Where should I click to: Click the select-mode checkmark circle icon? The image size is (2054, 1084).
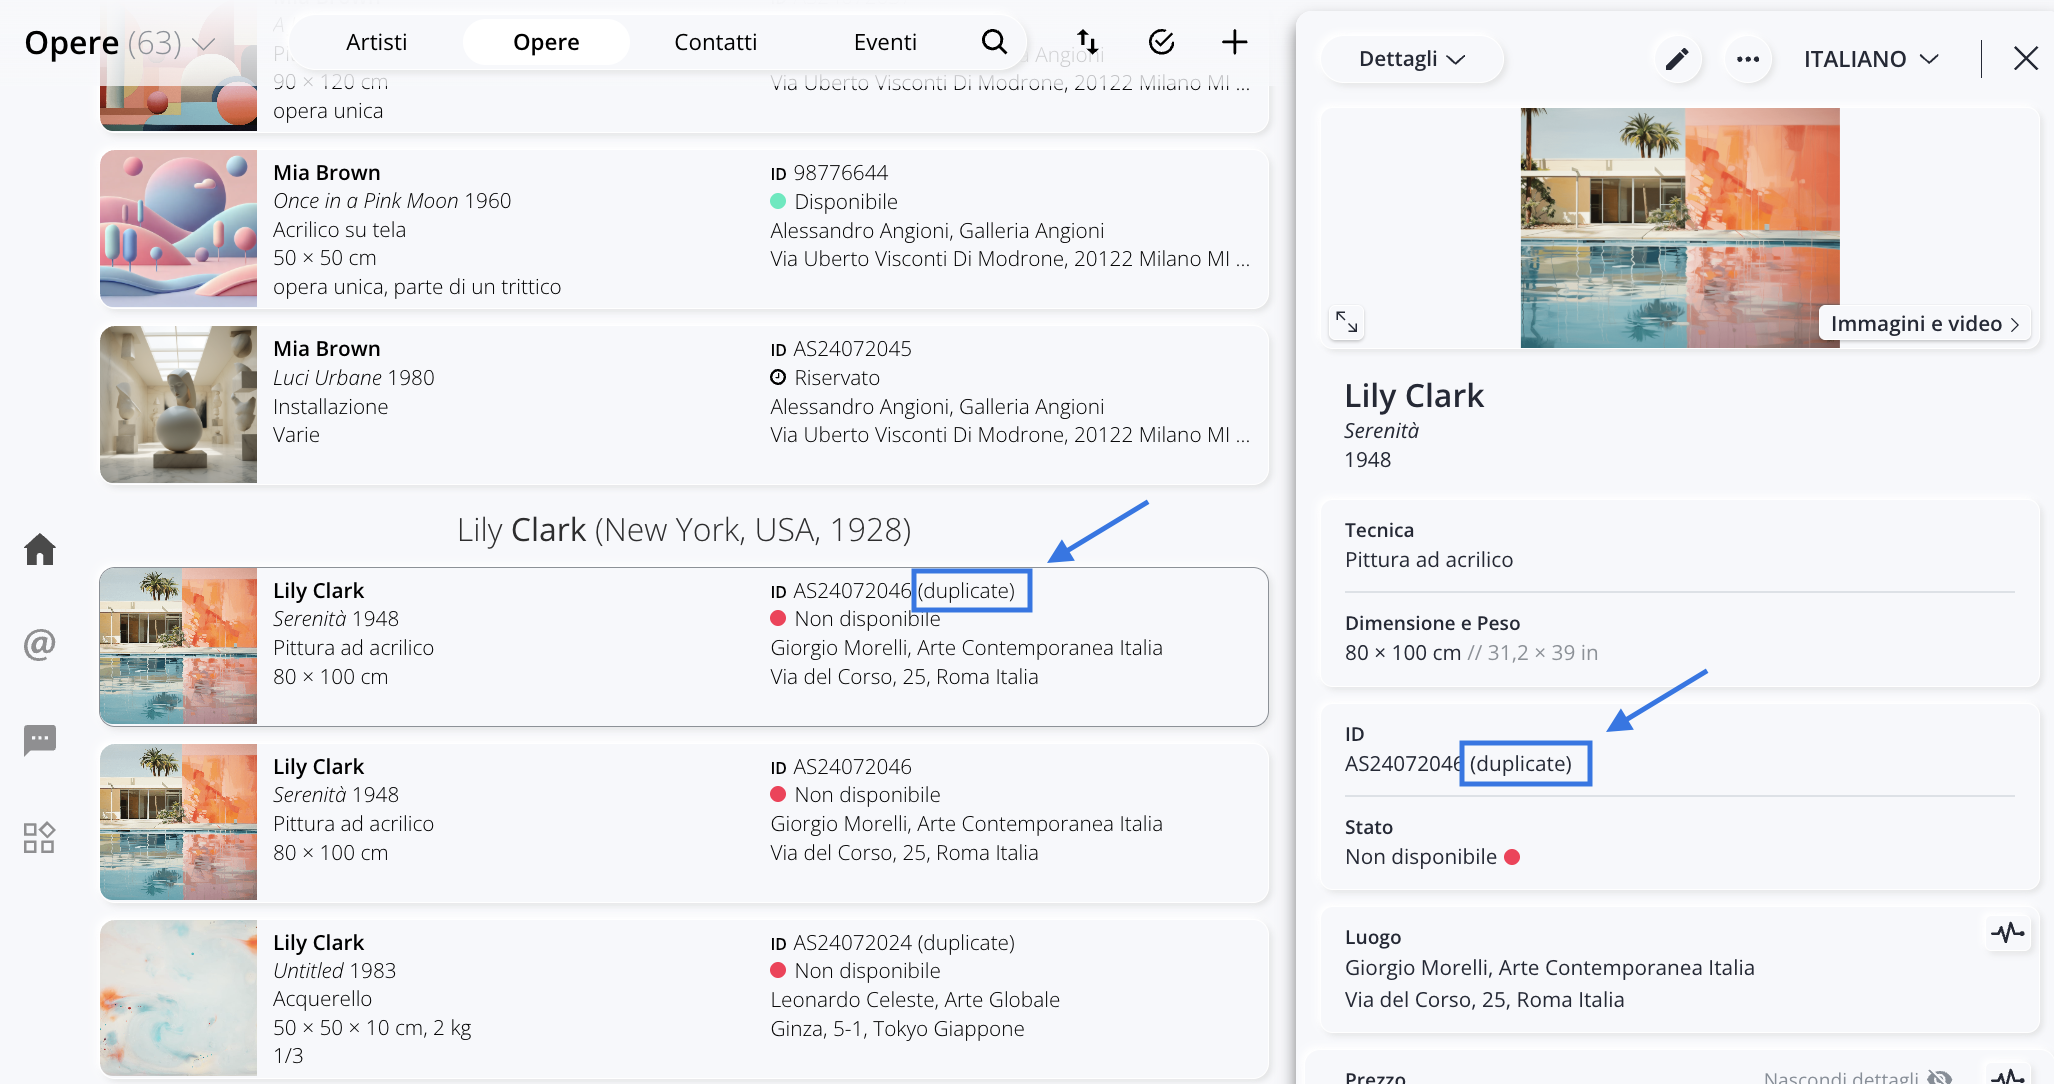pyautogui.click(x=1161, y=42)
